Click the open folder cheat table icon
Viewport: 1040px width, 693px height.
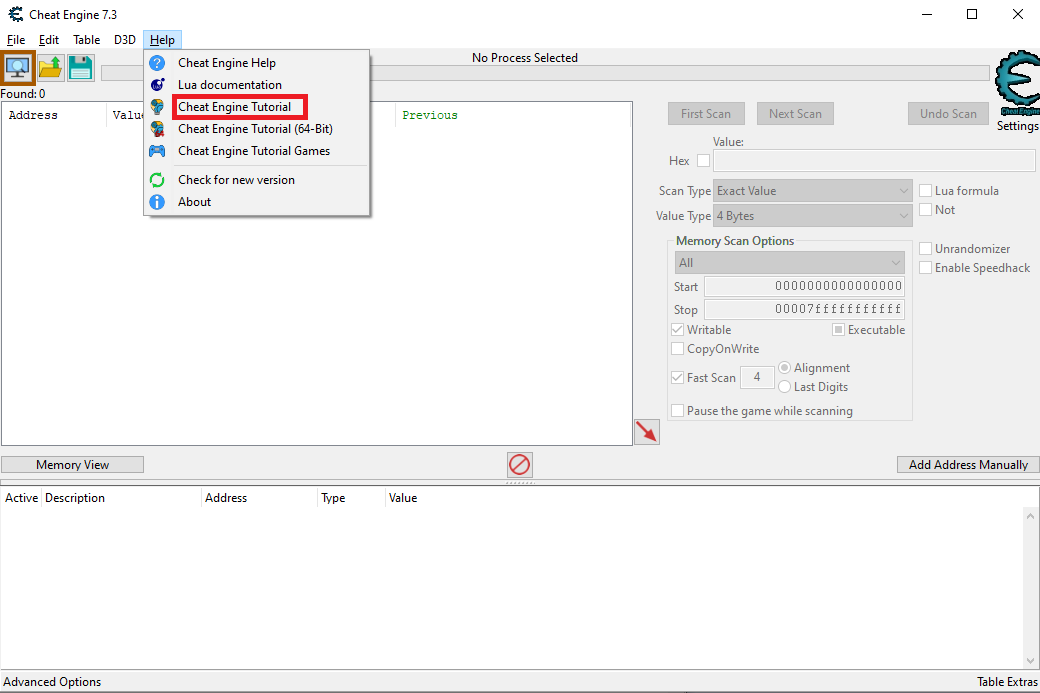click(50, 68)
